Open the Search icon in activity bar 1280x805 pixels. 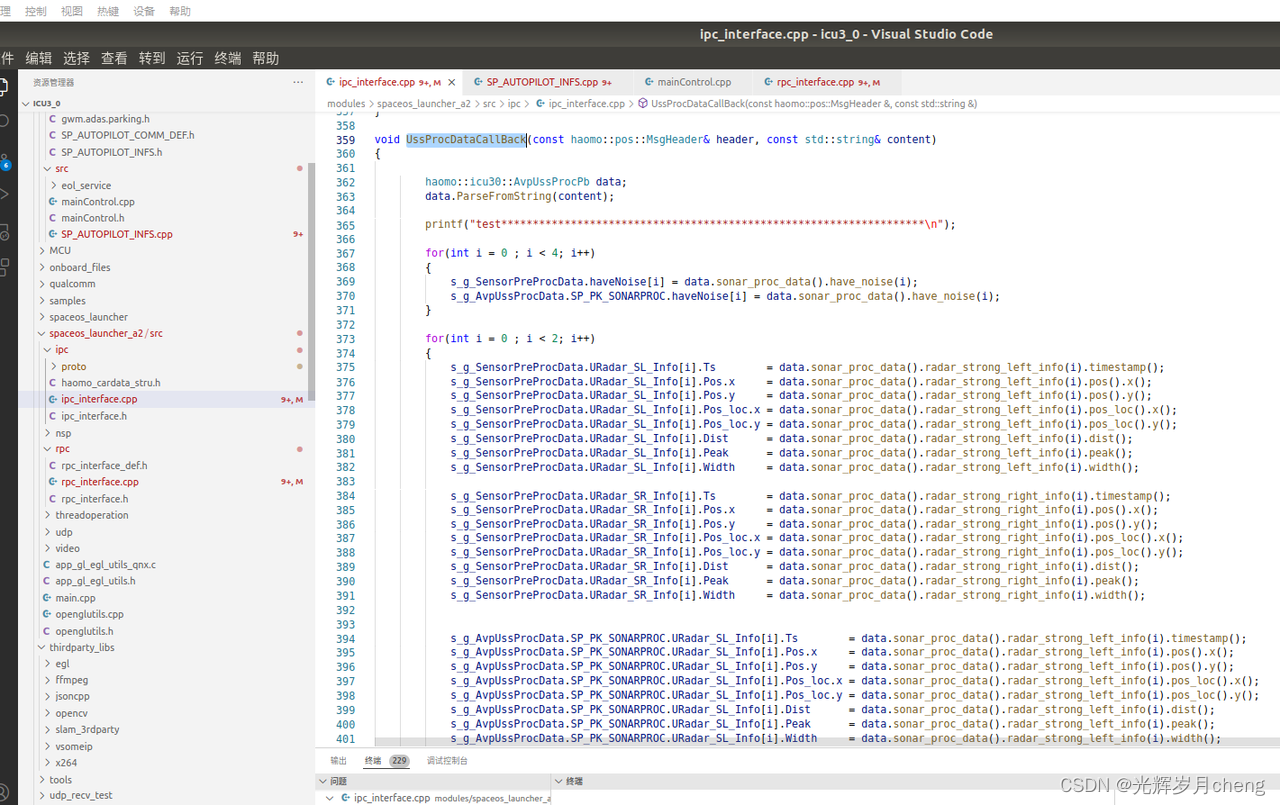(x=4, y=120)
